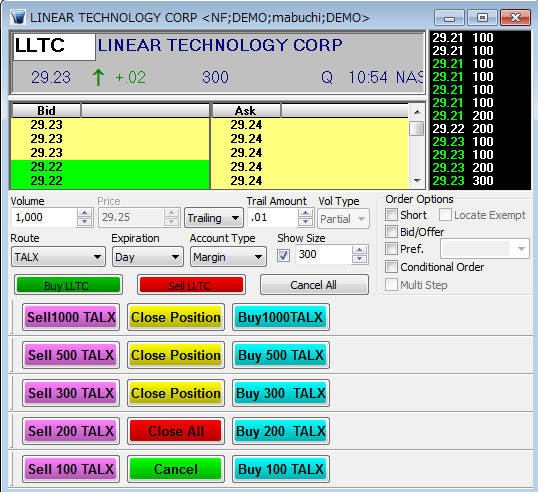Screen dimensions: 538x492
Task: Click Buy 300 TALX button
Action: 281,393
